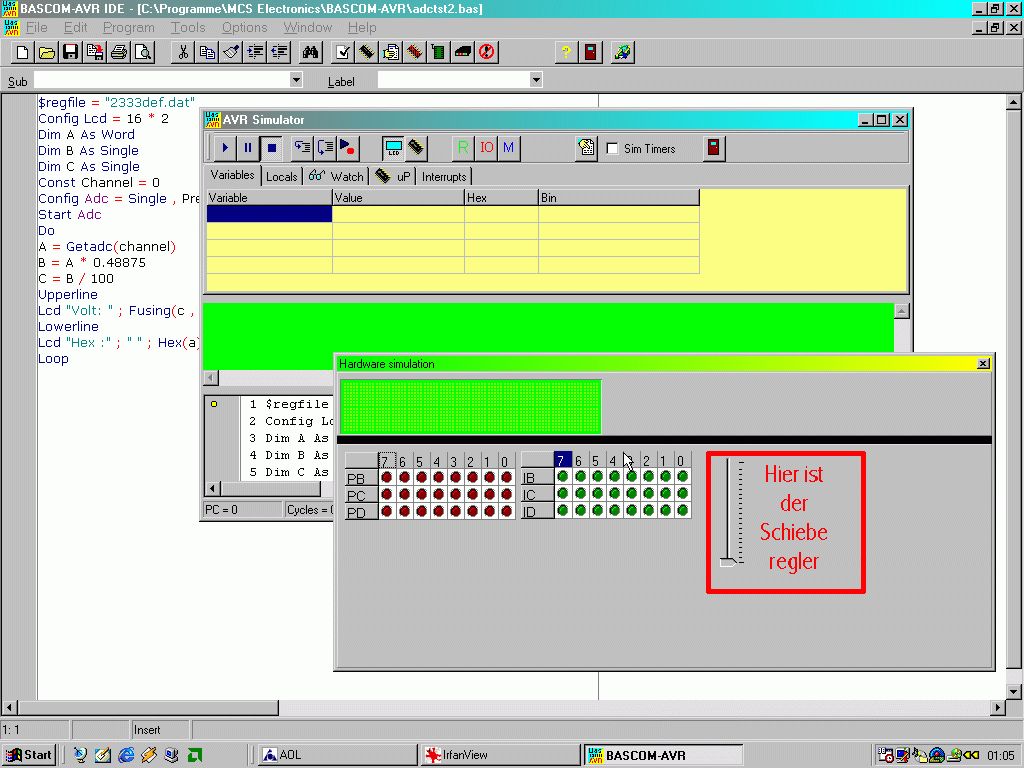Screen dimensions: 1024x768
Task: Save the file using the floppy icon
Action: tap(71, 52)
